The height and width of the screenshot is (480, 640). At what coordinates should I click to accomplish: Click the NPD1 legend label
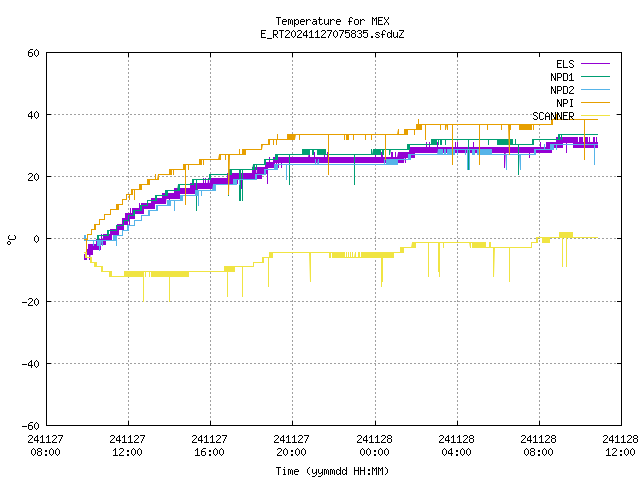point(562,77)
